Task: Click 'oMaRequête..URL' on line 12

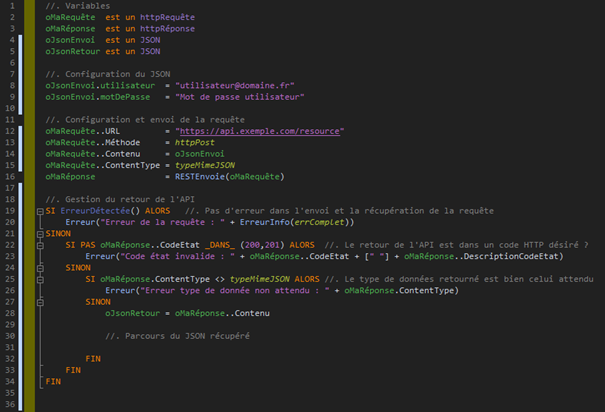Action: (x=83, y=131)
